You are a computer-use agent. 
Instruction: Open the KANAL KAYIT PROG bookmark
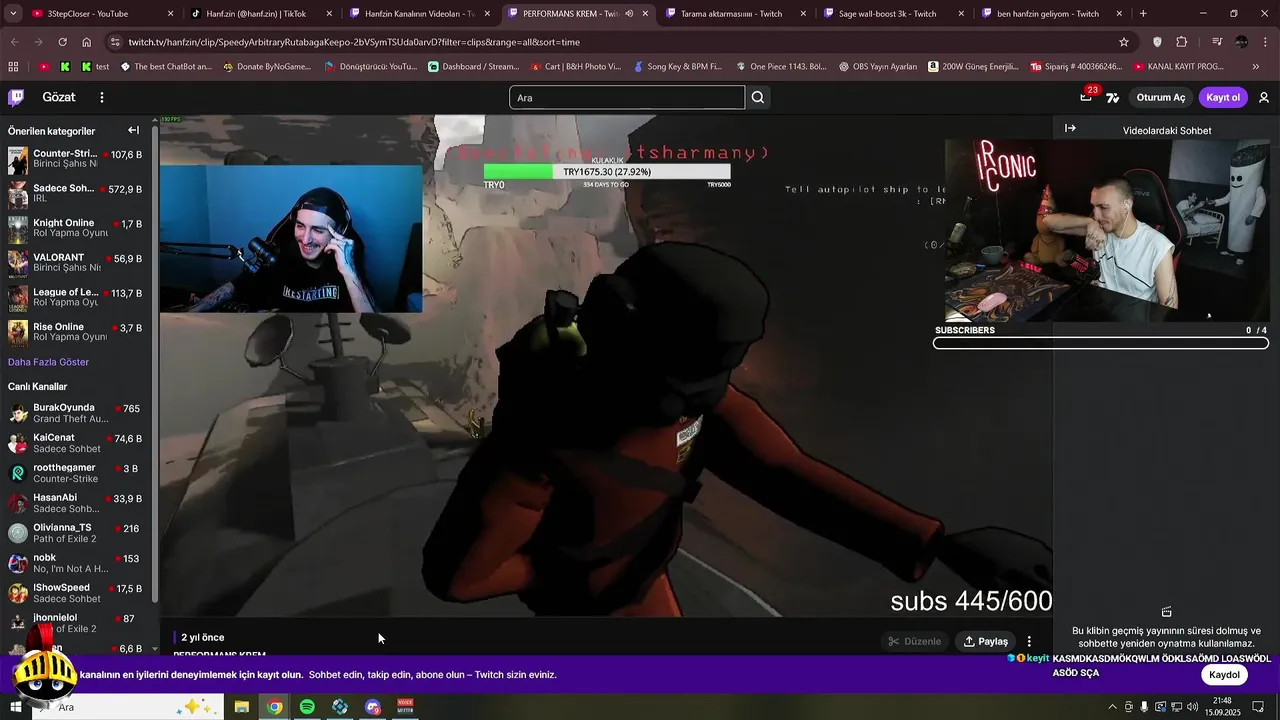pos(1179,67)
